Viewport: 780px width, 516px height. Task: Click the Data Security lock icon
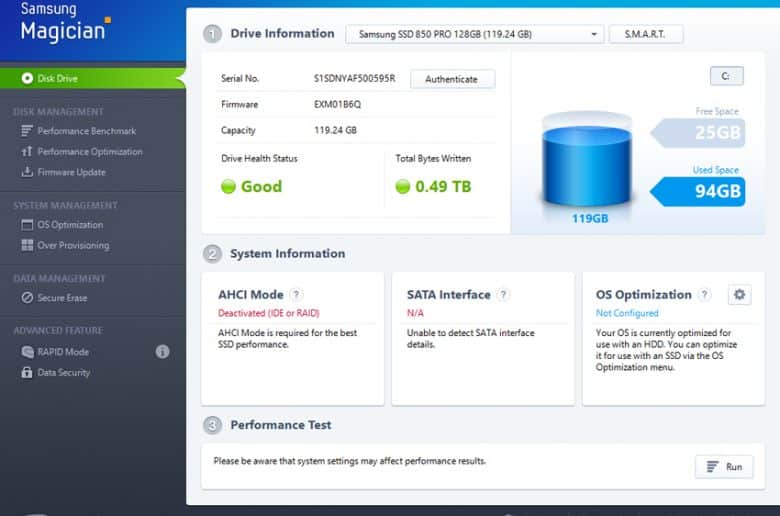tap(27, 372)
